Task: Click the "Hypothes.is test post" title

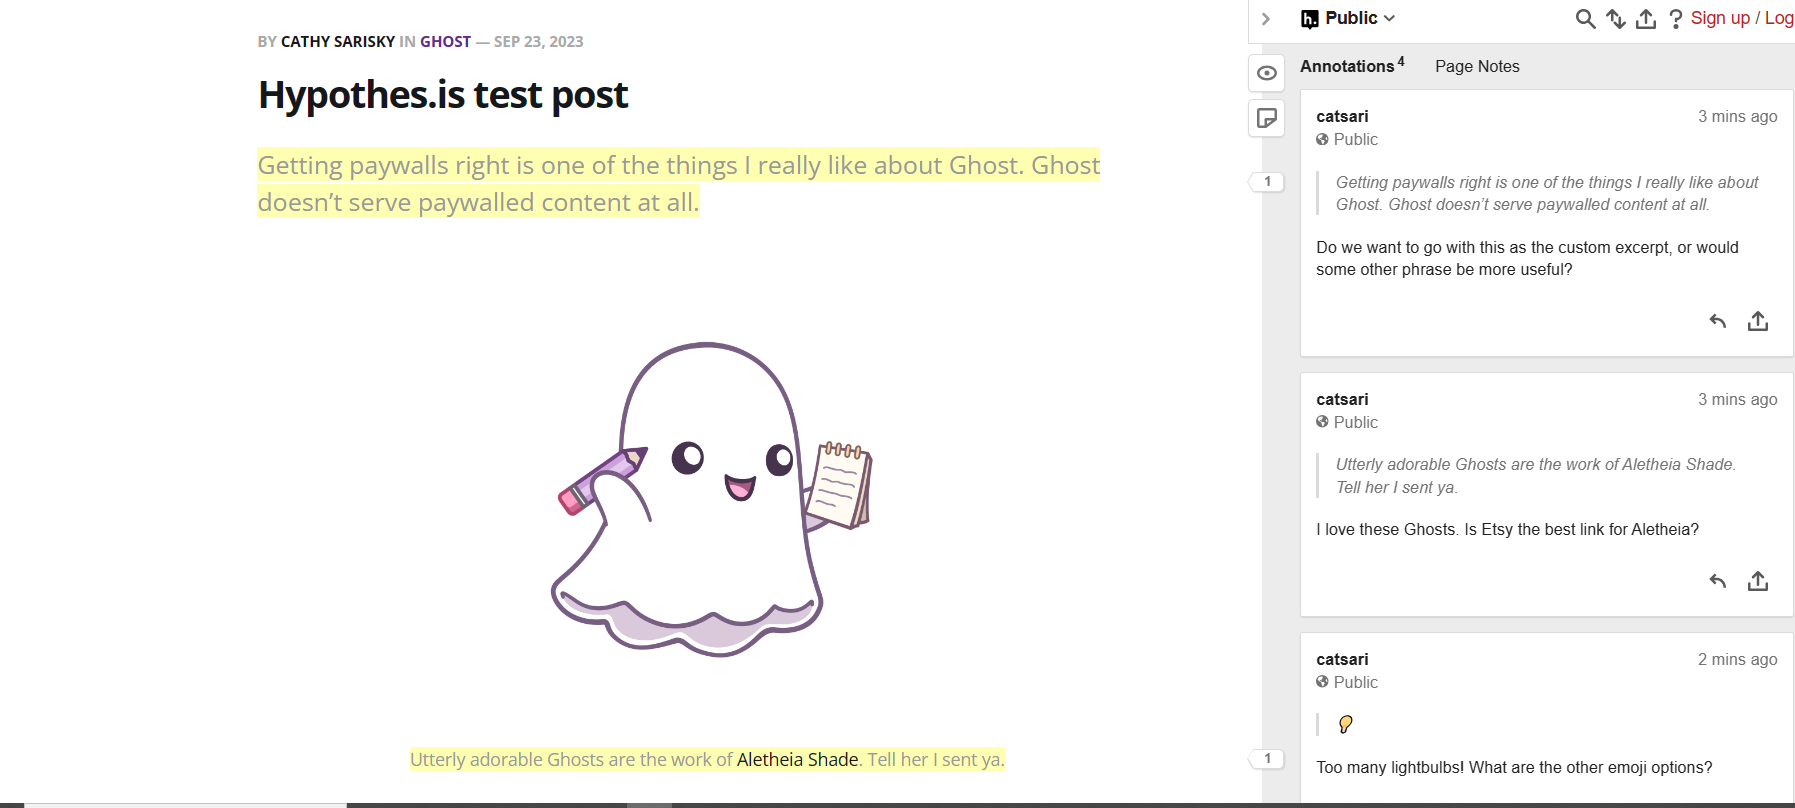Action: click(443, 95)
